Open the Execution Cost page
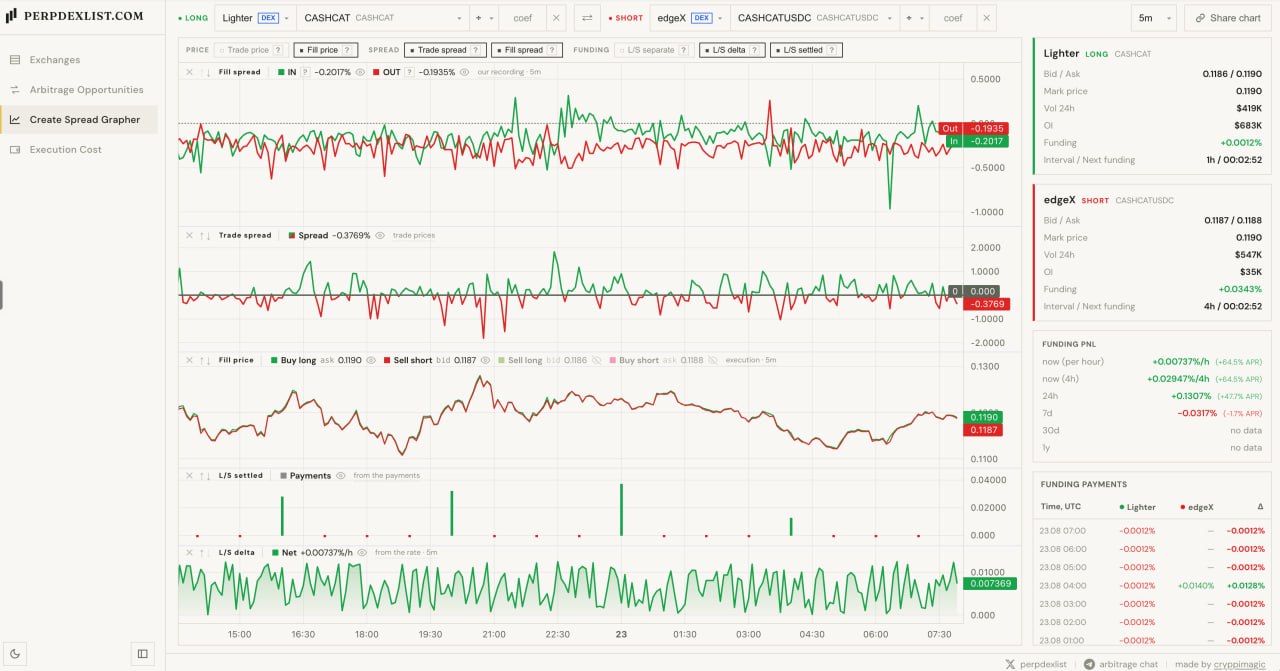Screen dimensions: 1280x671 (x=66, y=149)
